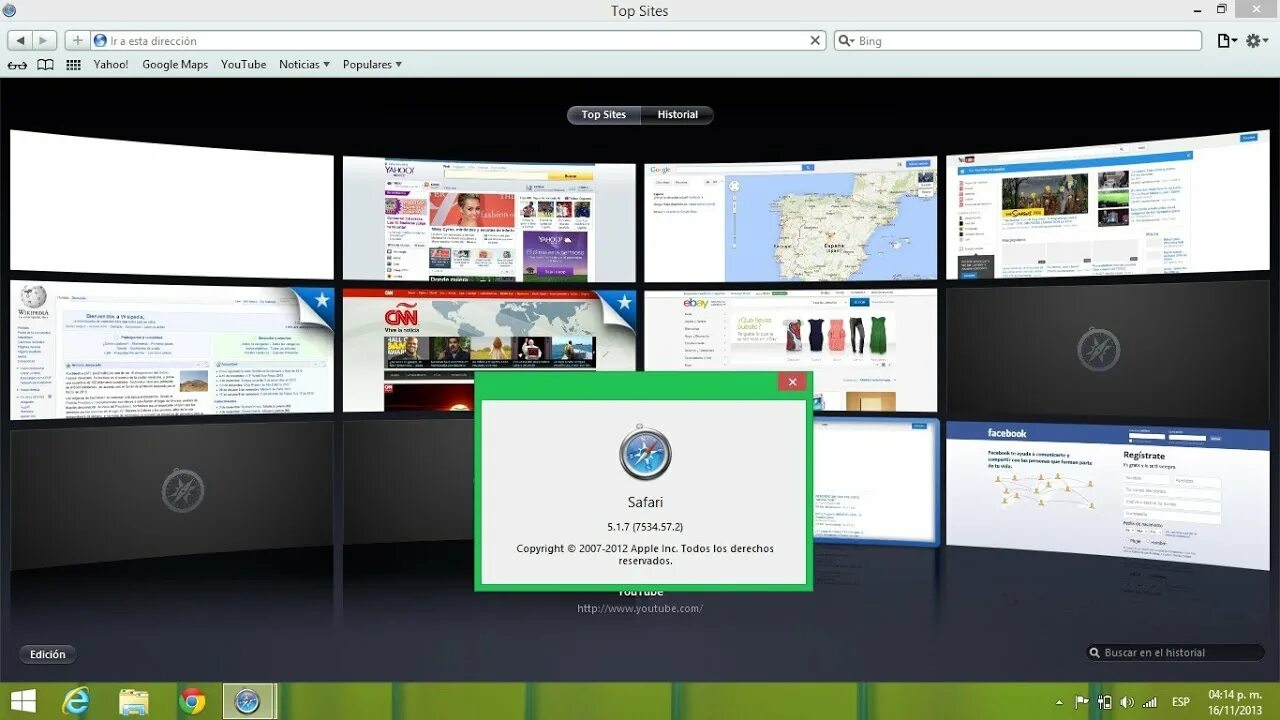Open the Safari settings gear menu
This screenshot has width=1280, height=720.
click(1256, 41)
